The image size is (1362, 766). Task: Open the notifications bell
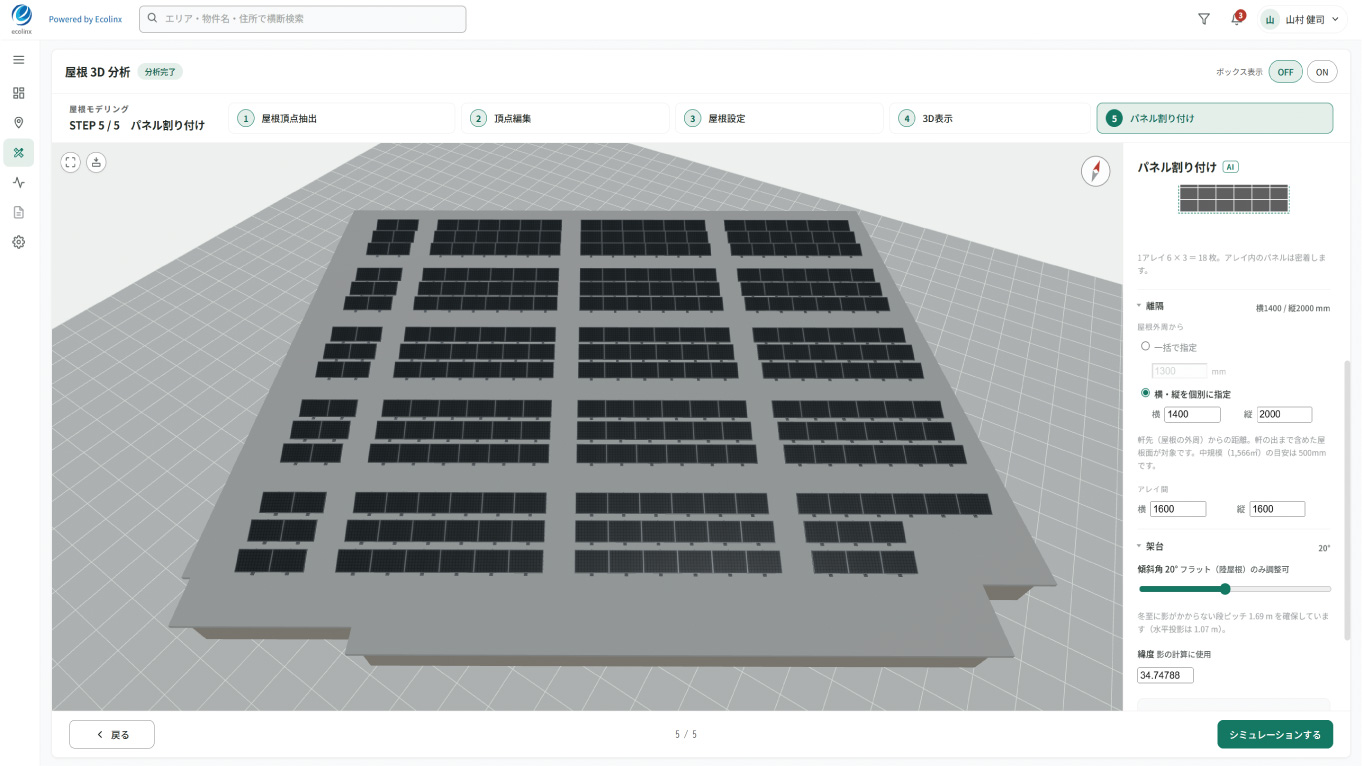click(x=1236, y=19)
